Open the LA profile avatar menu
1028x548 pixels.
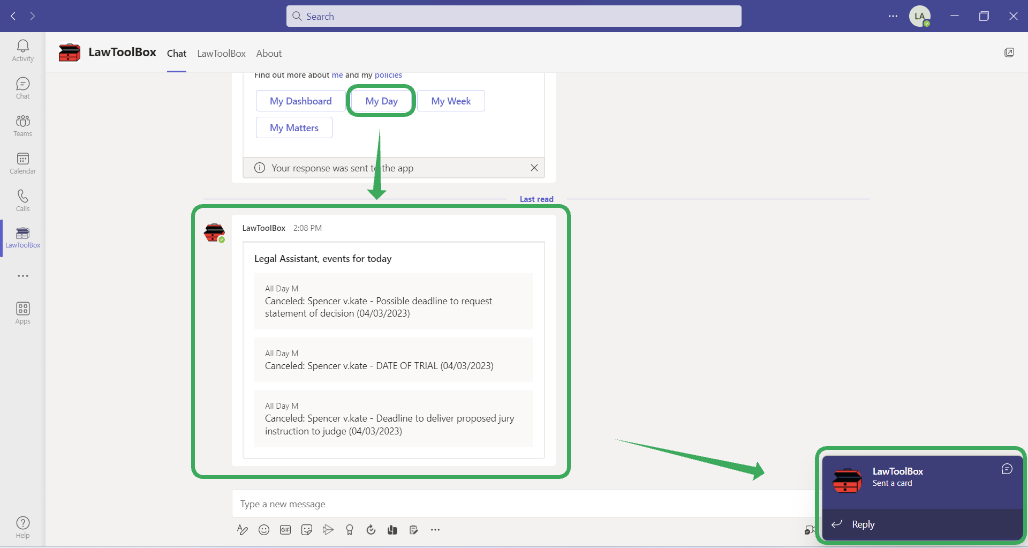[919, 16]
